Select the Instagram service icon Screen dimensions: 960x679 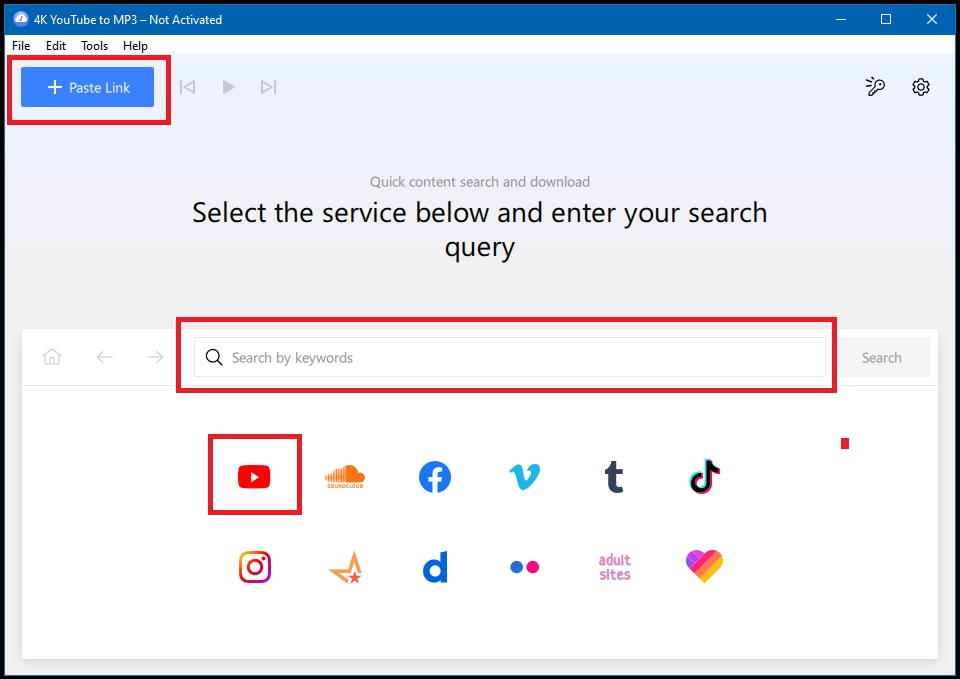(254, 566)
